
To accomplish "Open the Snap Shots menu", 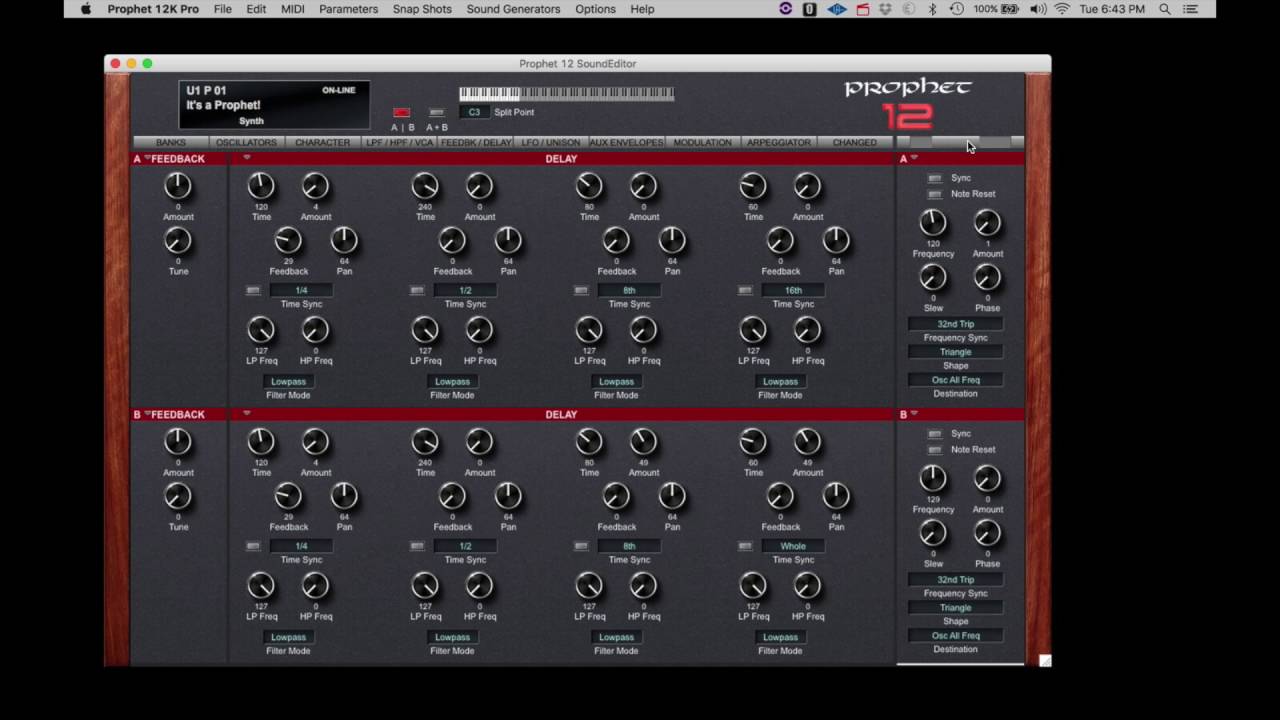I will click(x=422, y=9).
